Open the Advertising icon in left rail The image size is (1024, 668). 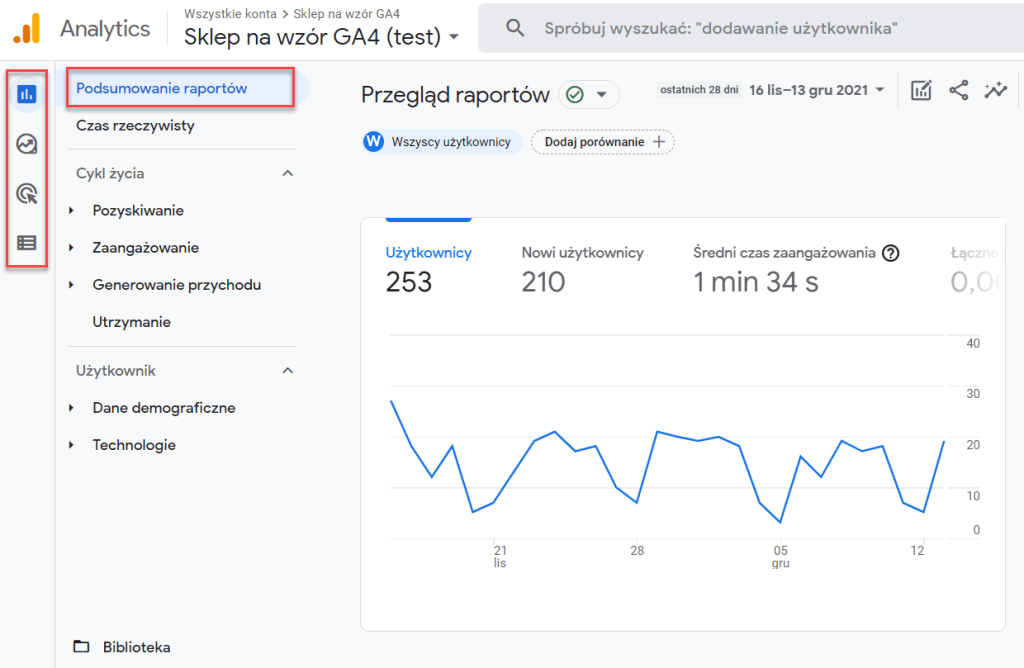[27, 194]
